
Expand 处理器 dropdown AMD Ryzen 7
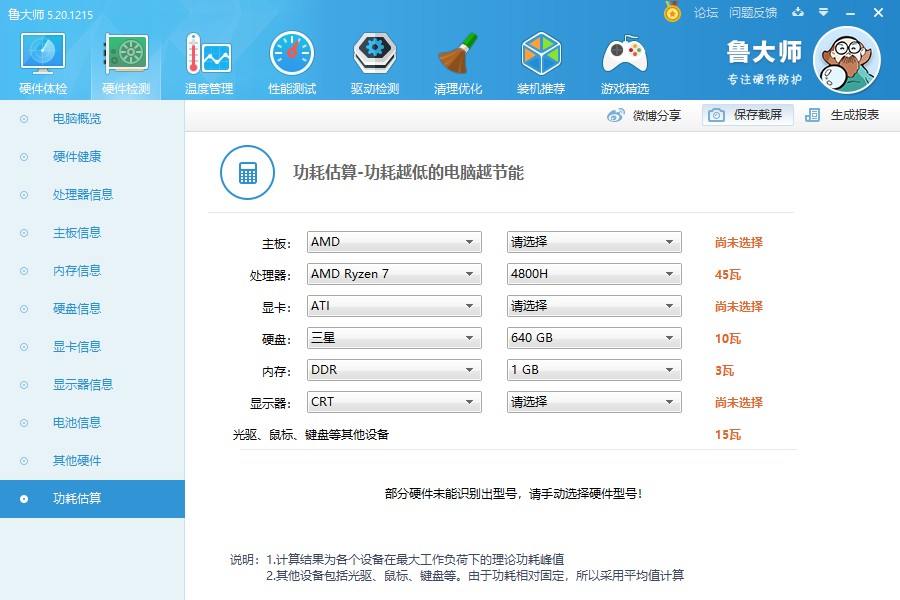coord(394,274)
